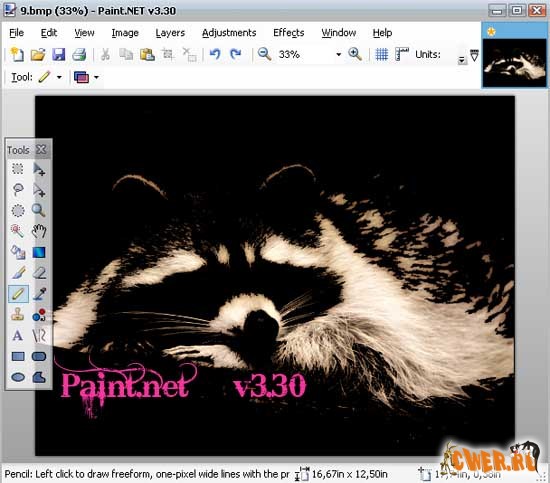Select the Paintbrush tool

(x=18, y=273)
